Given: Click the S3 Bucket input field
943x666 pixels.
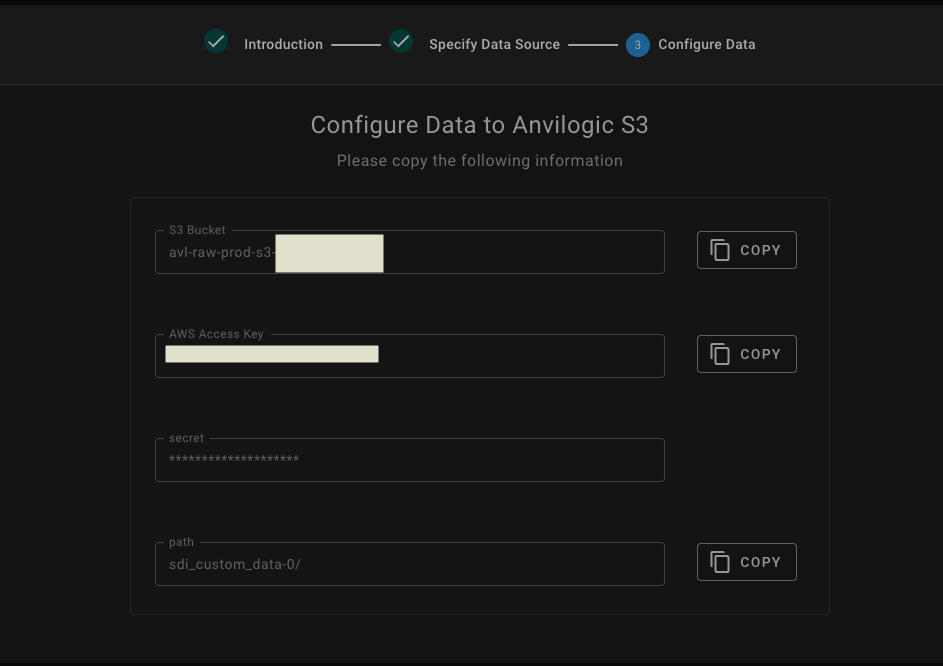Looking at the screenshot, I should pos(410,252).
